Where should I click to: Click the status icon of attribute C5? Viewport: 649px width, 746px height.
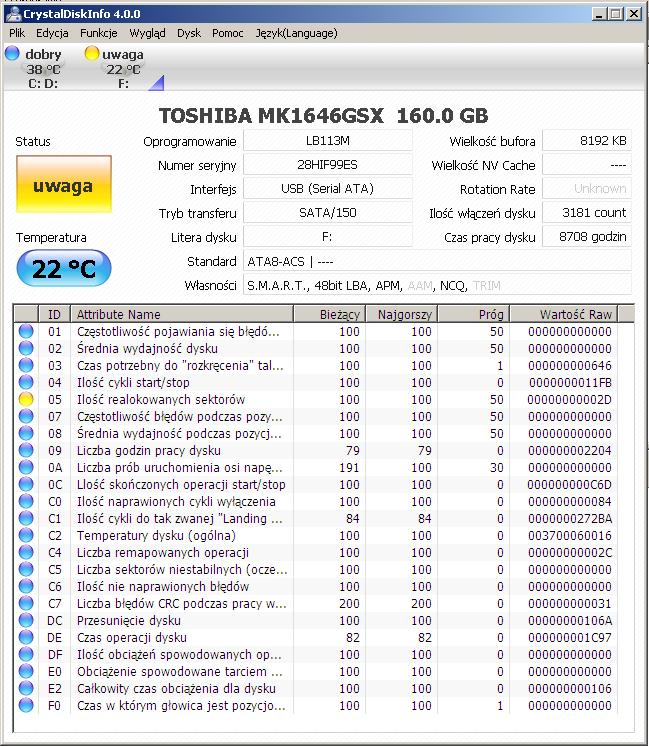point(26,569)
